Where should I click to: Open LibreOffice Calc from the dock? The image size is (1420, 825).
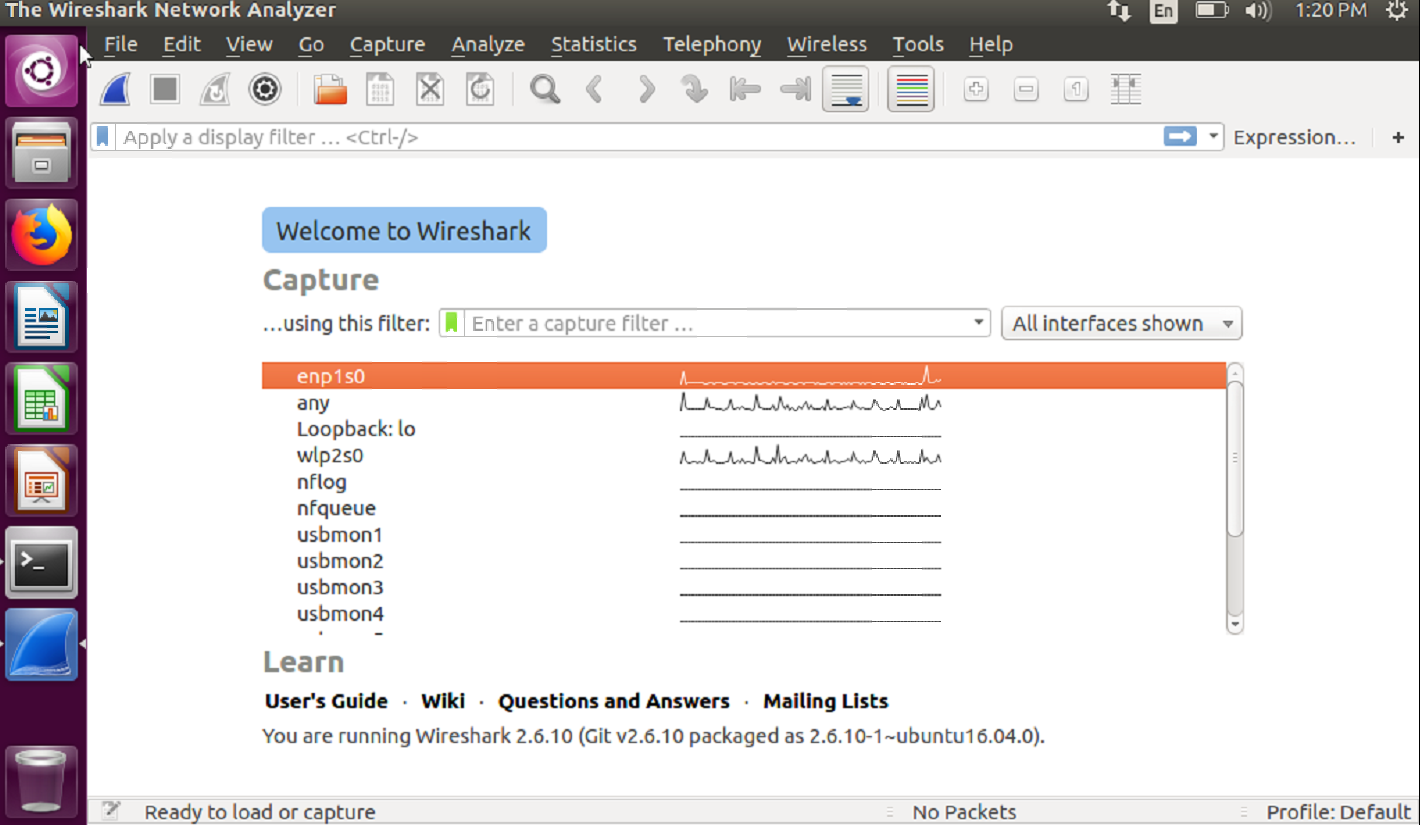click(42, 399)
